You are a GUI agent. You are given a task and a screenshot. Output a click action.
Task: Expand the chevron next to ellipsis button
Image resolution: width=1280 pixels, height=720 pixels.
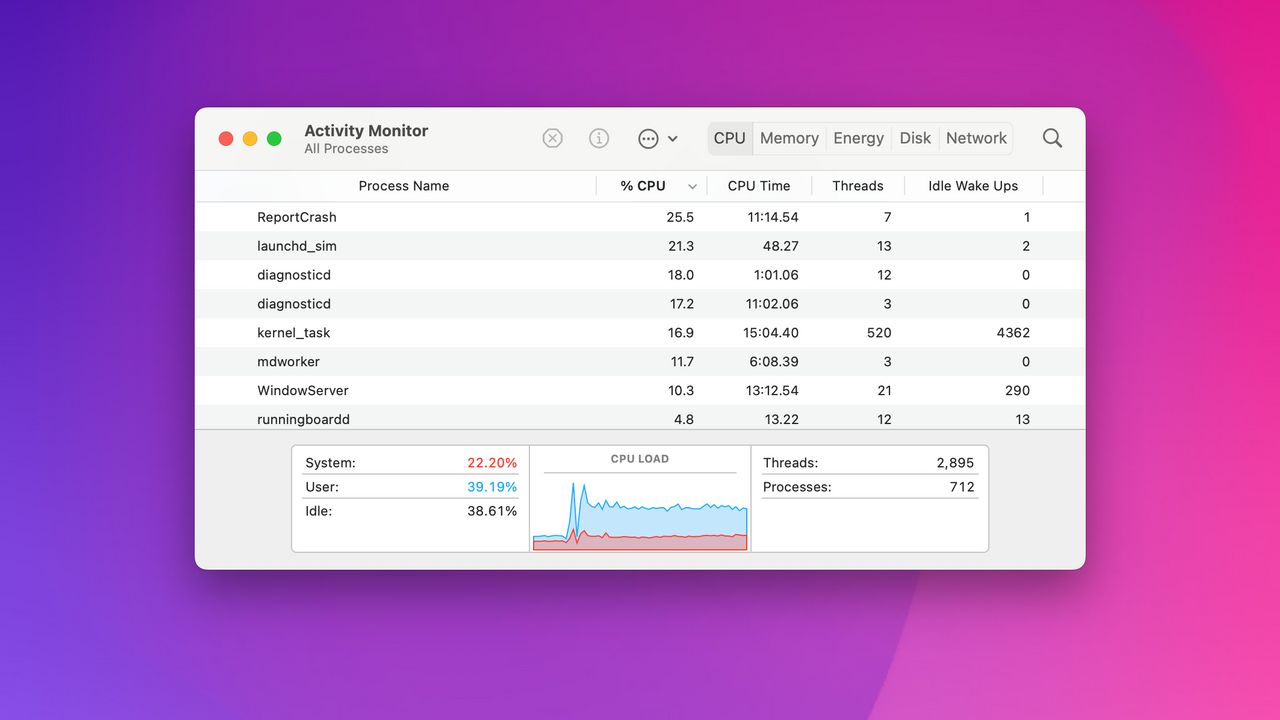pyautogui.click(x=673, y=139)
